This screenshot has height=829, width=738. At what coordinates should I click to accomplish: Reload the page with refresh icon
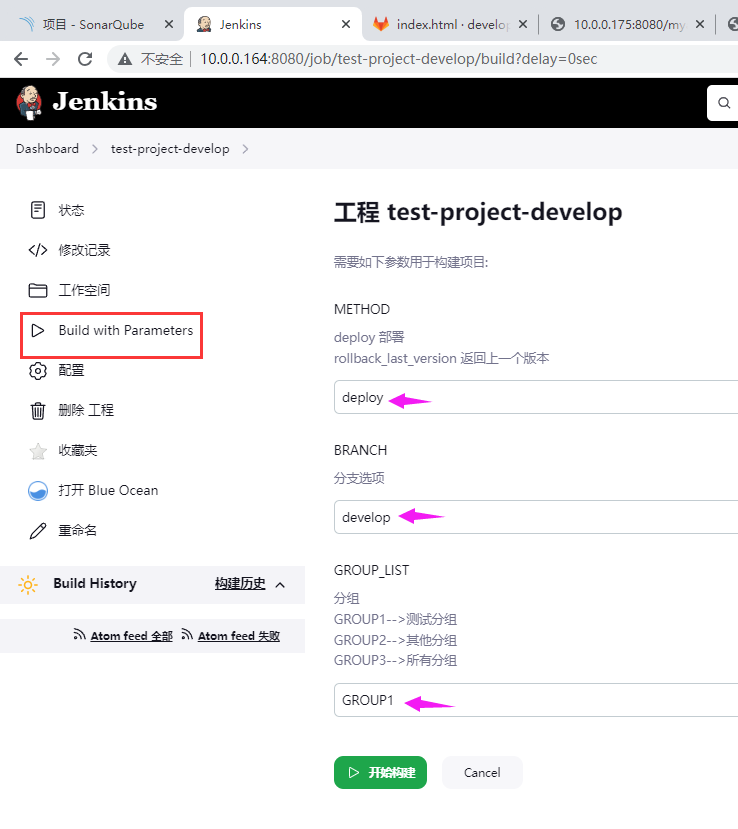coord(85,59)
